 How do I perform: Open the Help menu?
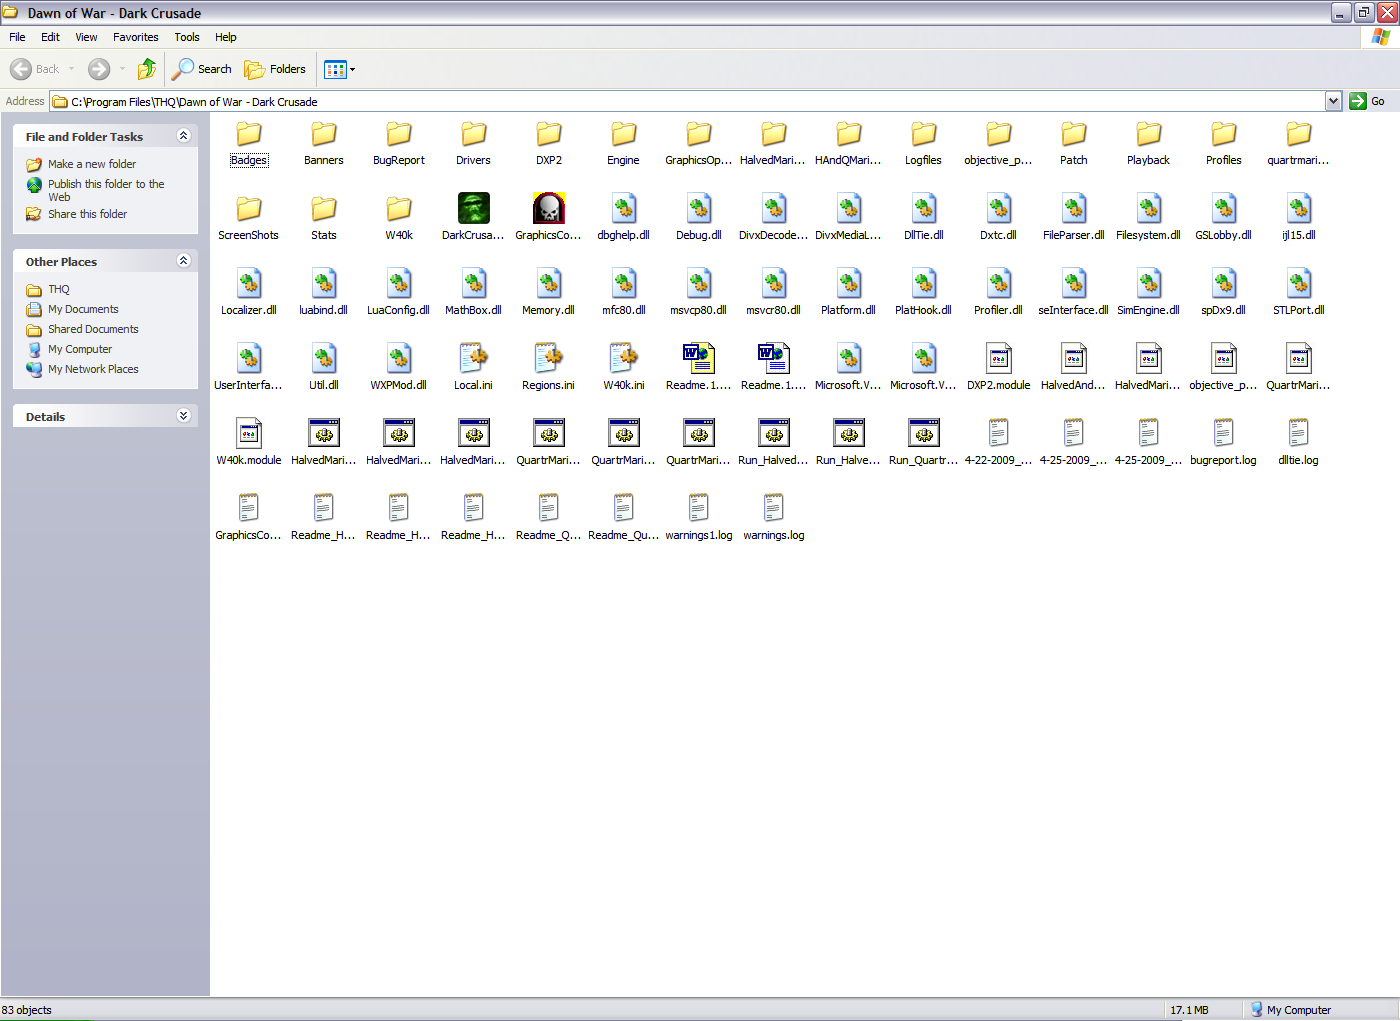pos(226,37)
